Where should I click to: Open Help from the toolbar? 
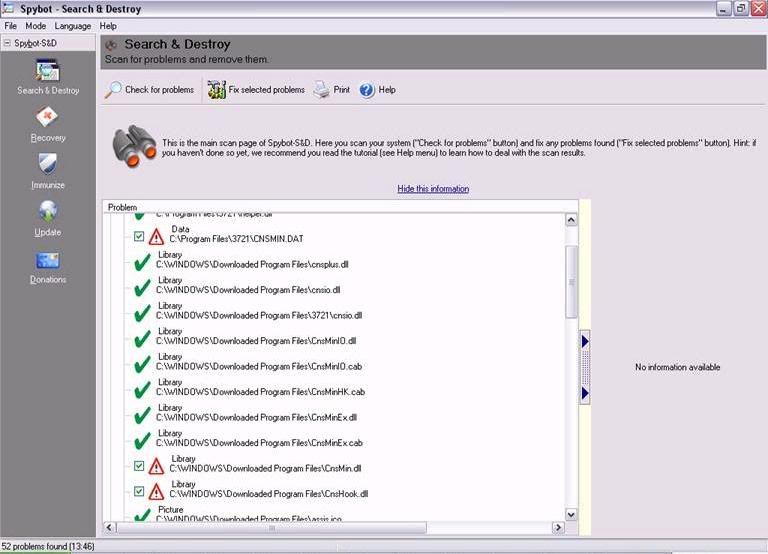367,90
